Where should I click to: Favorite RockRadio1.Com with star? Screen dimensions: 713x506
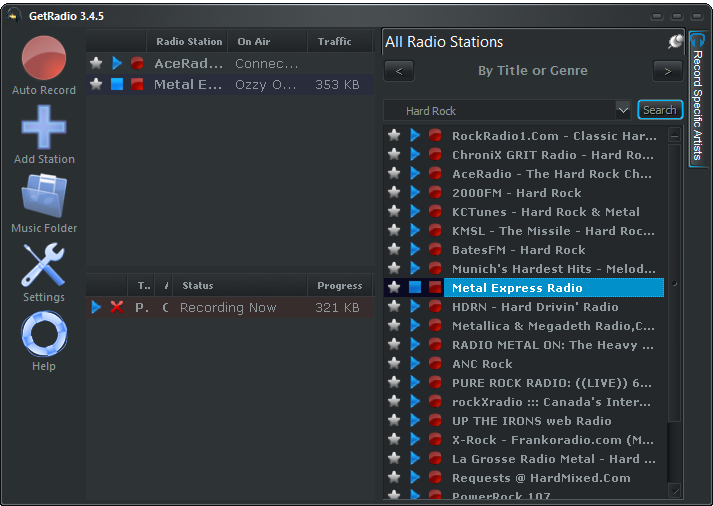tap(394, 135)
